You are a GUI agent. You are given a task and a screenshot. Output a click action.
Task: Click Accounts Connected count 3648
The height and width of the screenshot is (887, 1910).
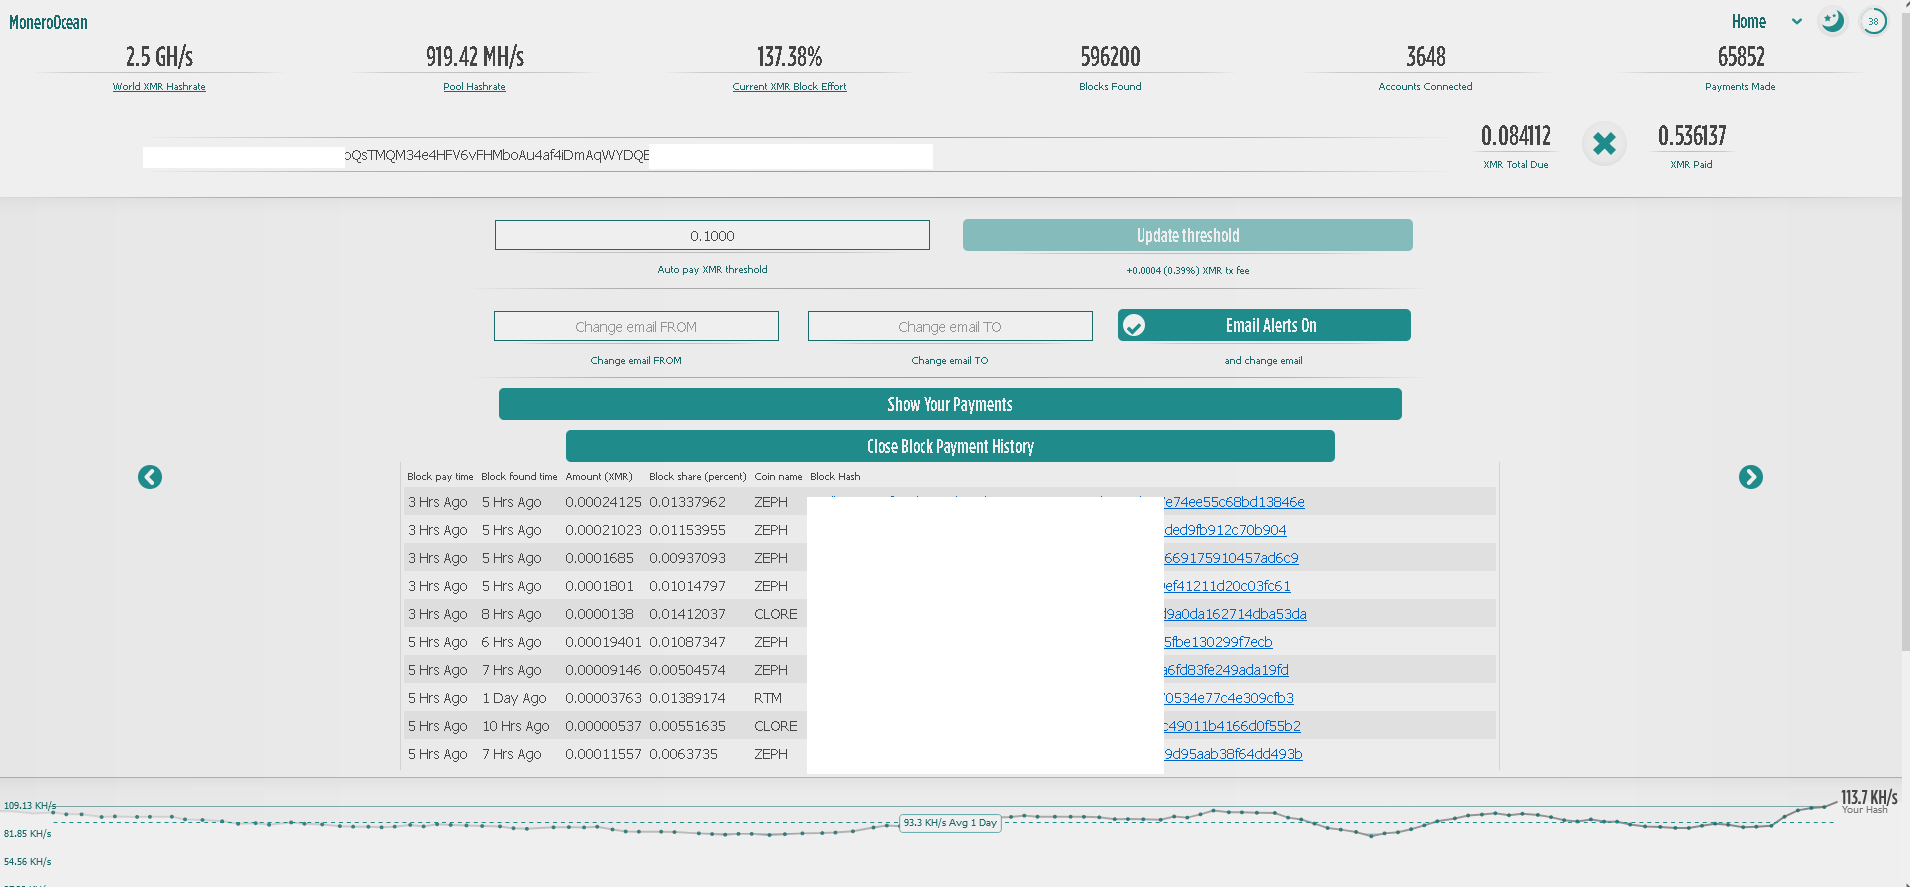[1426, 57]
